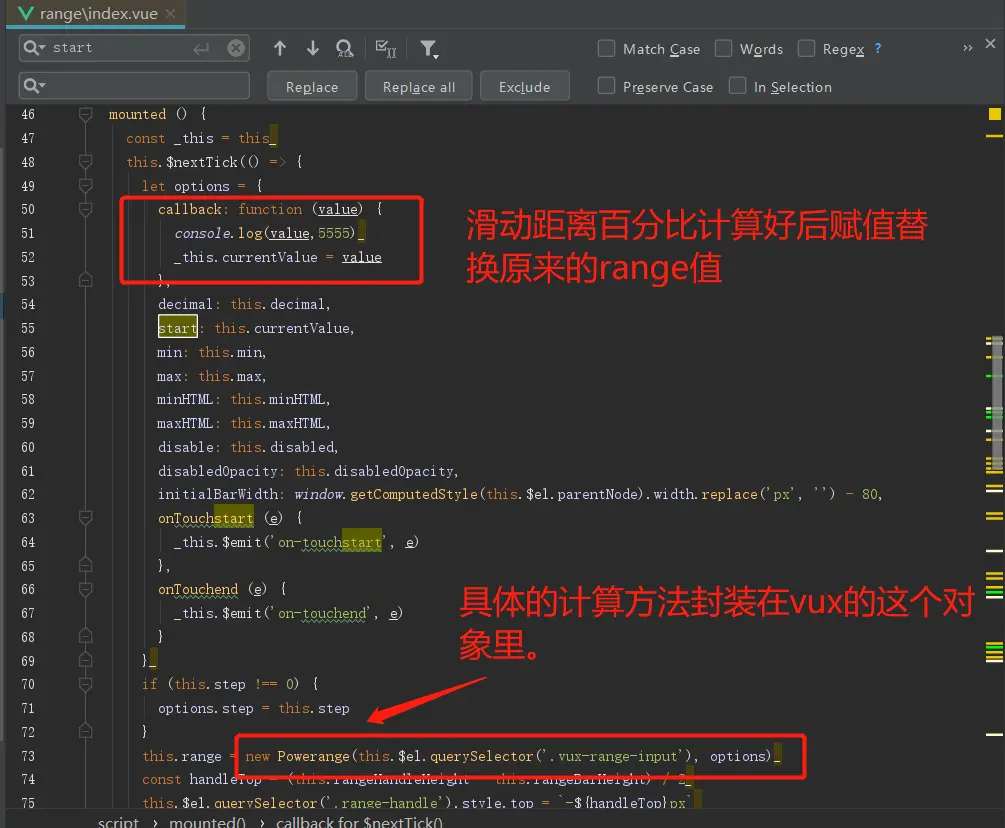Enable the Match Case checkbox

point(606,48)
